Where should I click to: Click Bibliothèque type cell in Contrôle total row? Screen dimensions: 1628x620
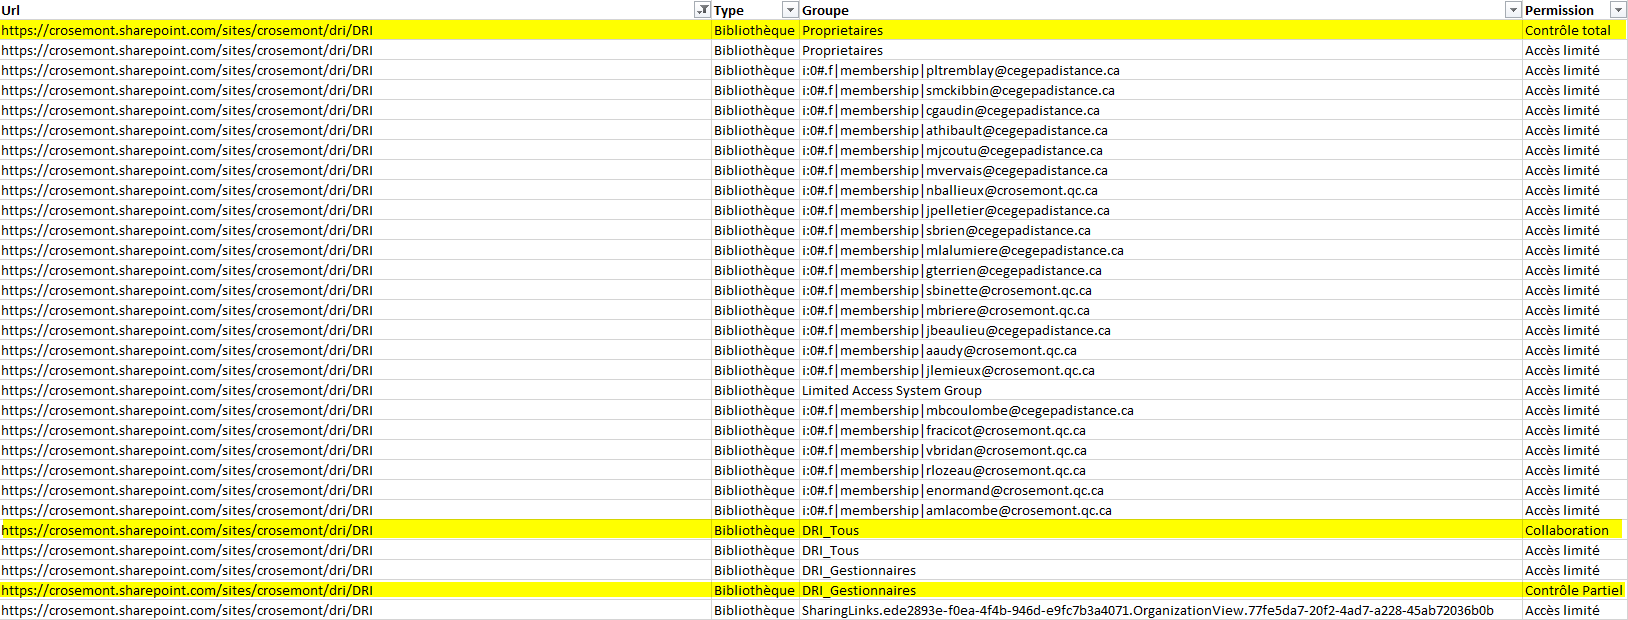754,31
